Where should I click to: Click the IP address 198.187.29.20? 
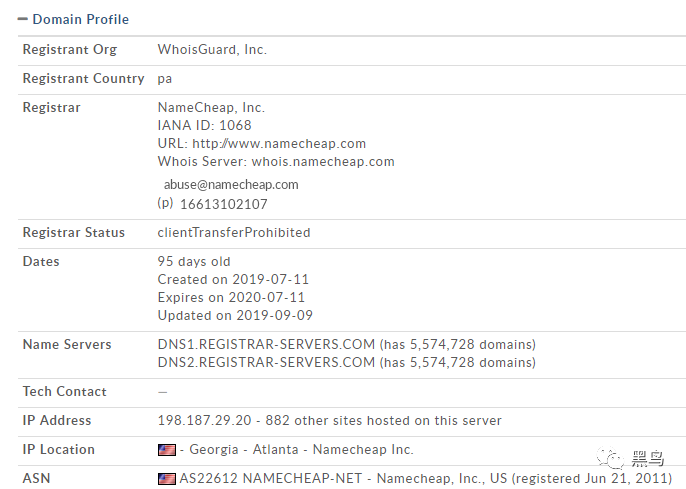coord(204,420)
